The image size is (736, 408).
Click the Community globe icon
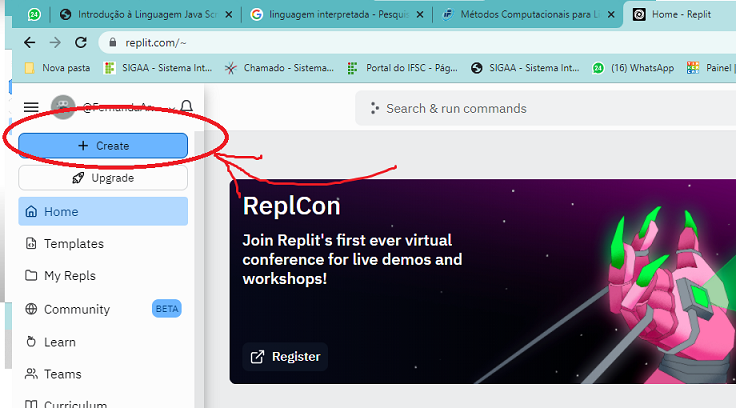pyautogui.click(x=31, y=310)
